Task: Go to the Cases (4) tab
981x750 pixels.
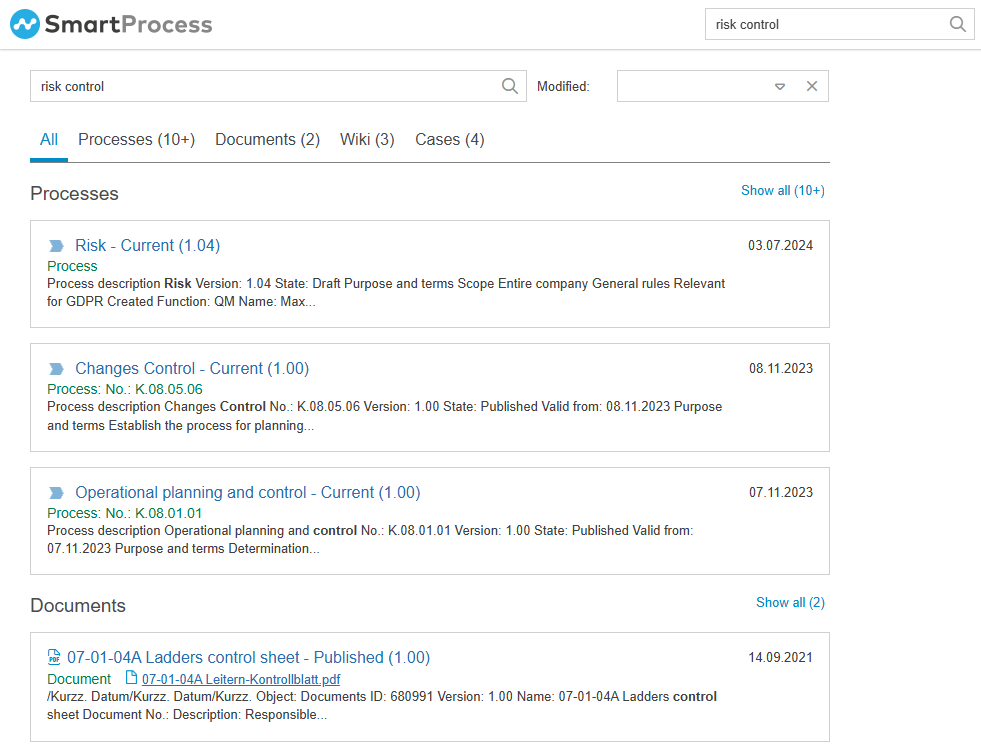Action: coord(449,140)
